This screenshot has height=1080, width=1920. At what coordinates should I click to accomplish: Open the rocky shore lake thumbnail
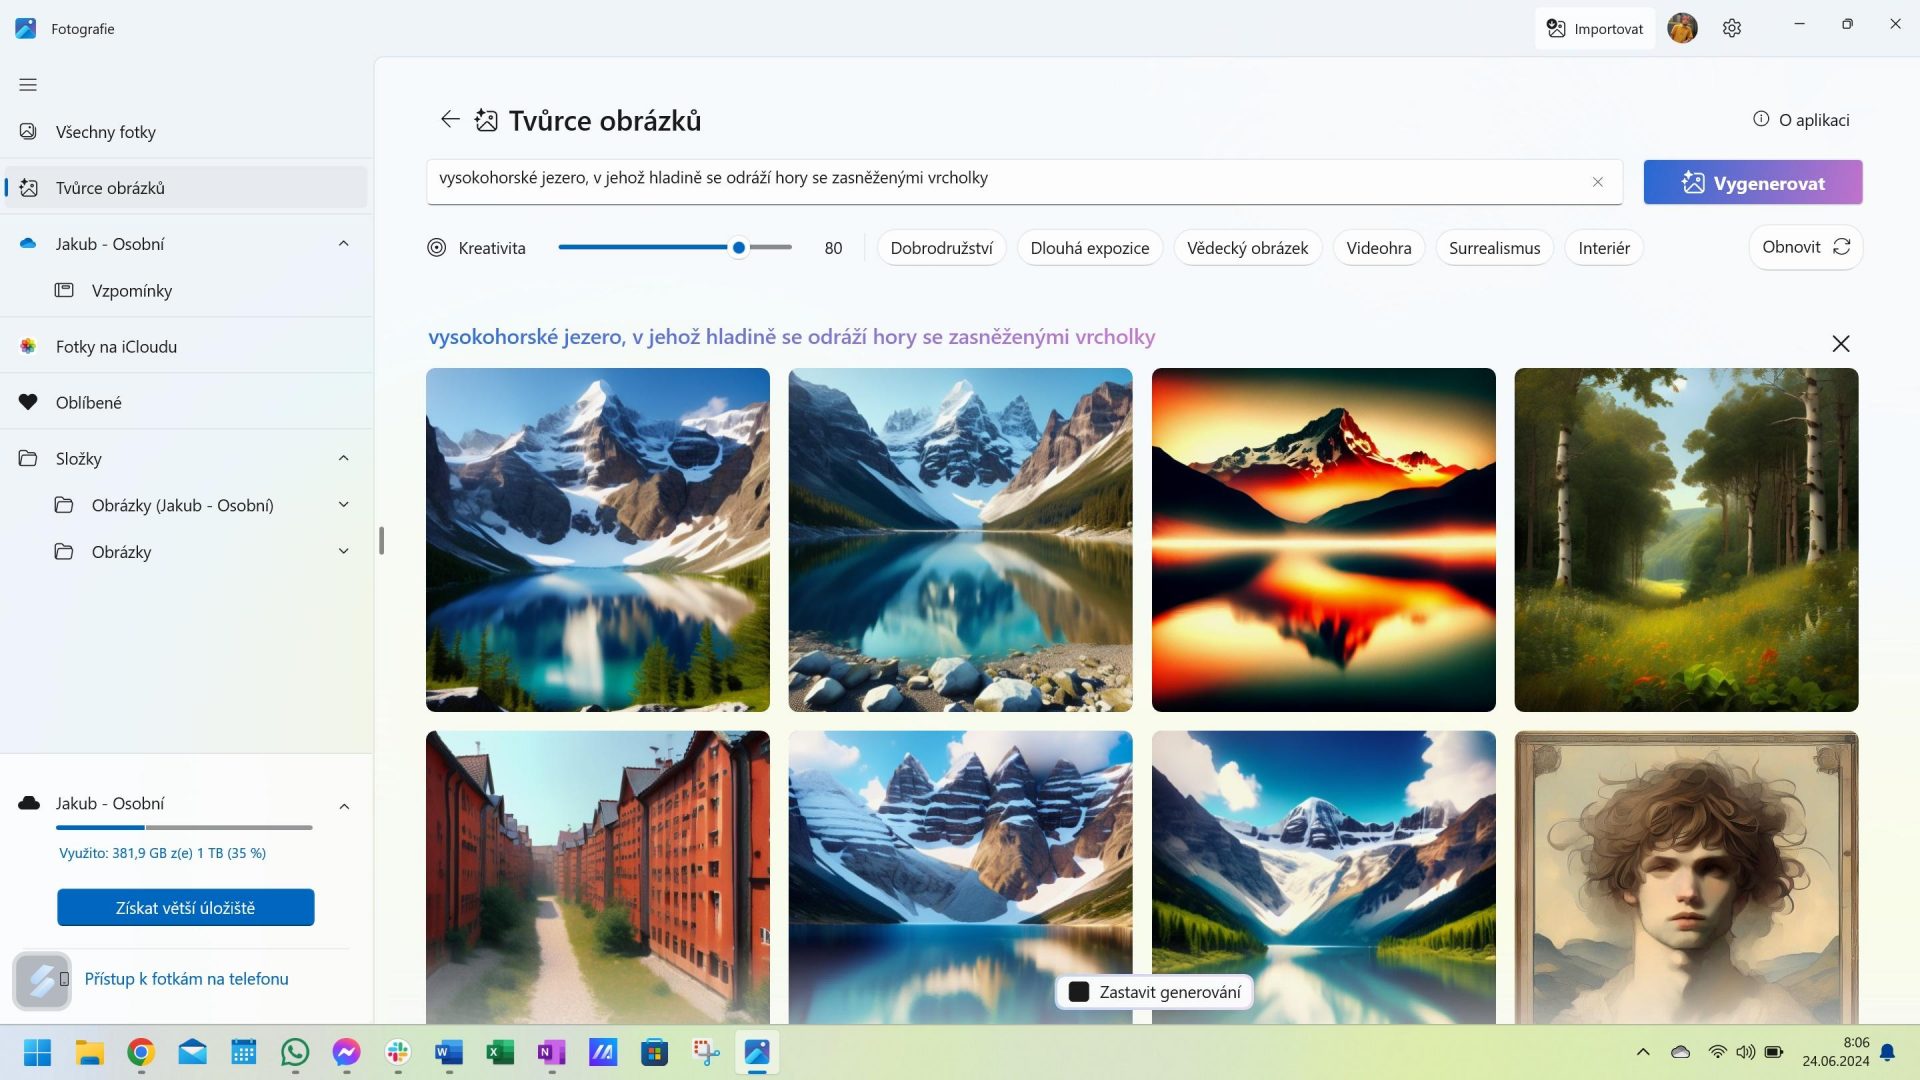click(960, 540)
